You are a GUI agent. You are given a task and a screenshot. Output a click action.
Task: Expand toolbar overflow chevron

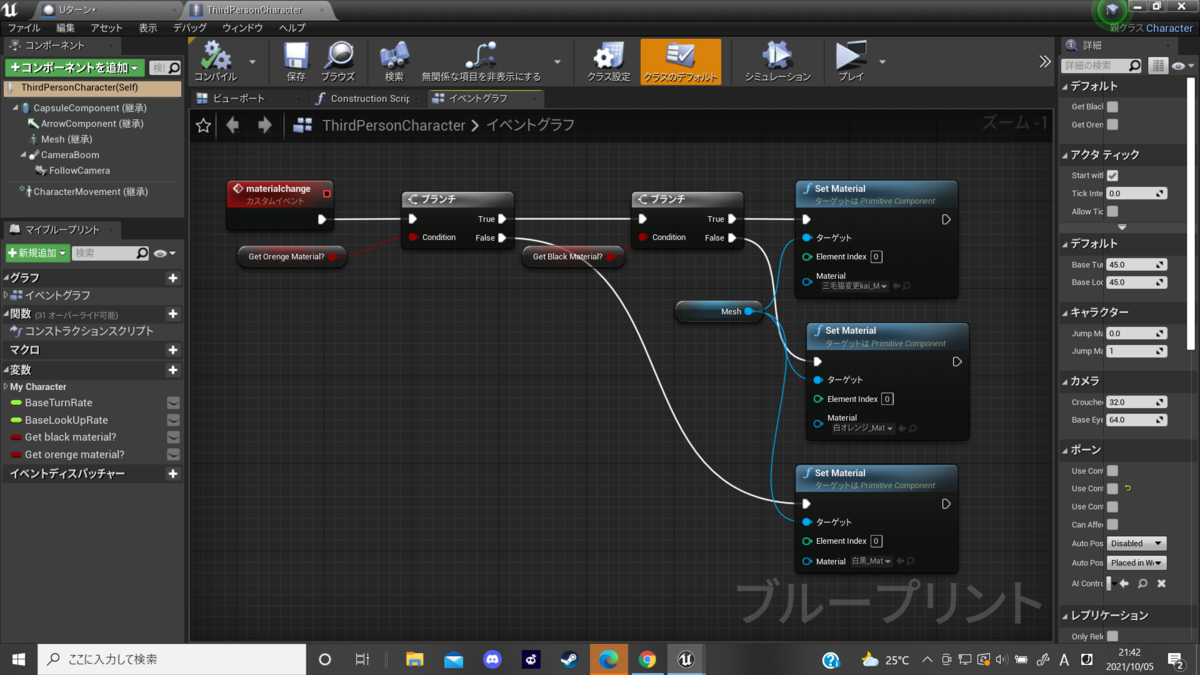click(x=1045, y=61)
